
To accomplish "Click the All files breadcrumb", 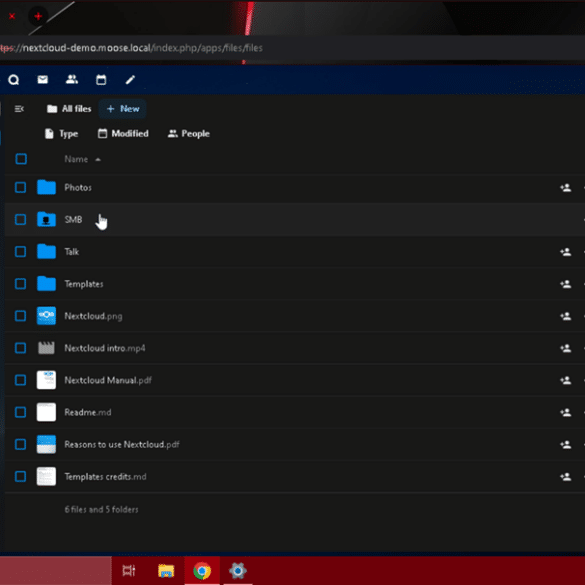I will (69, 109).
